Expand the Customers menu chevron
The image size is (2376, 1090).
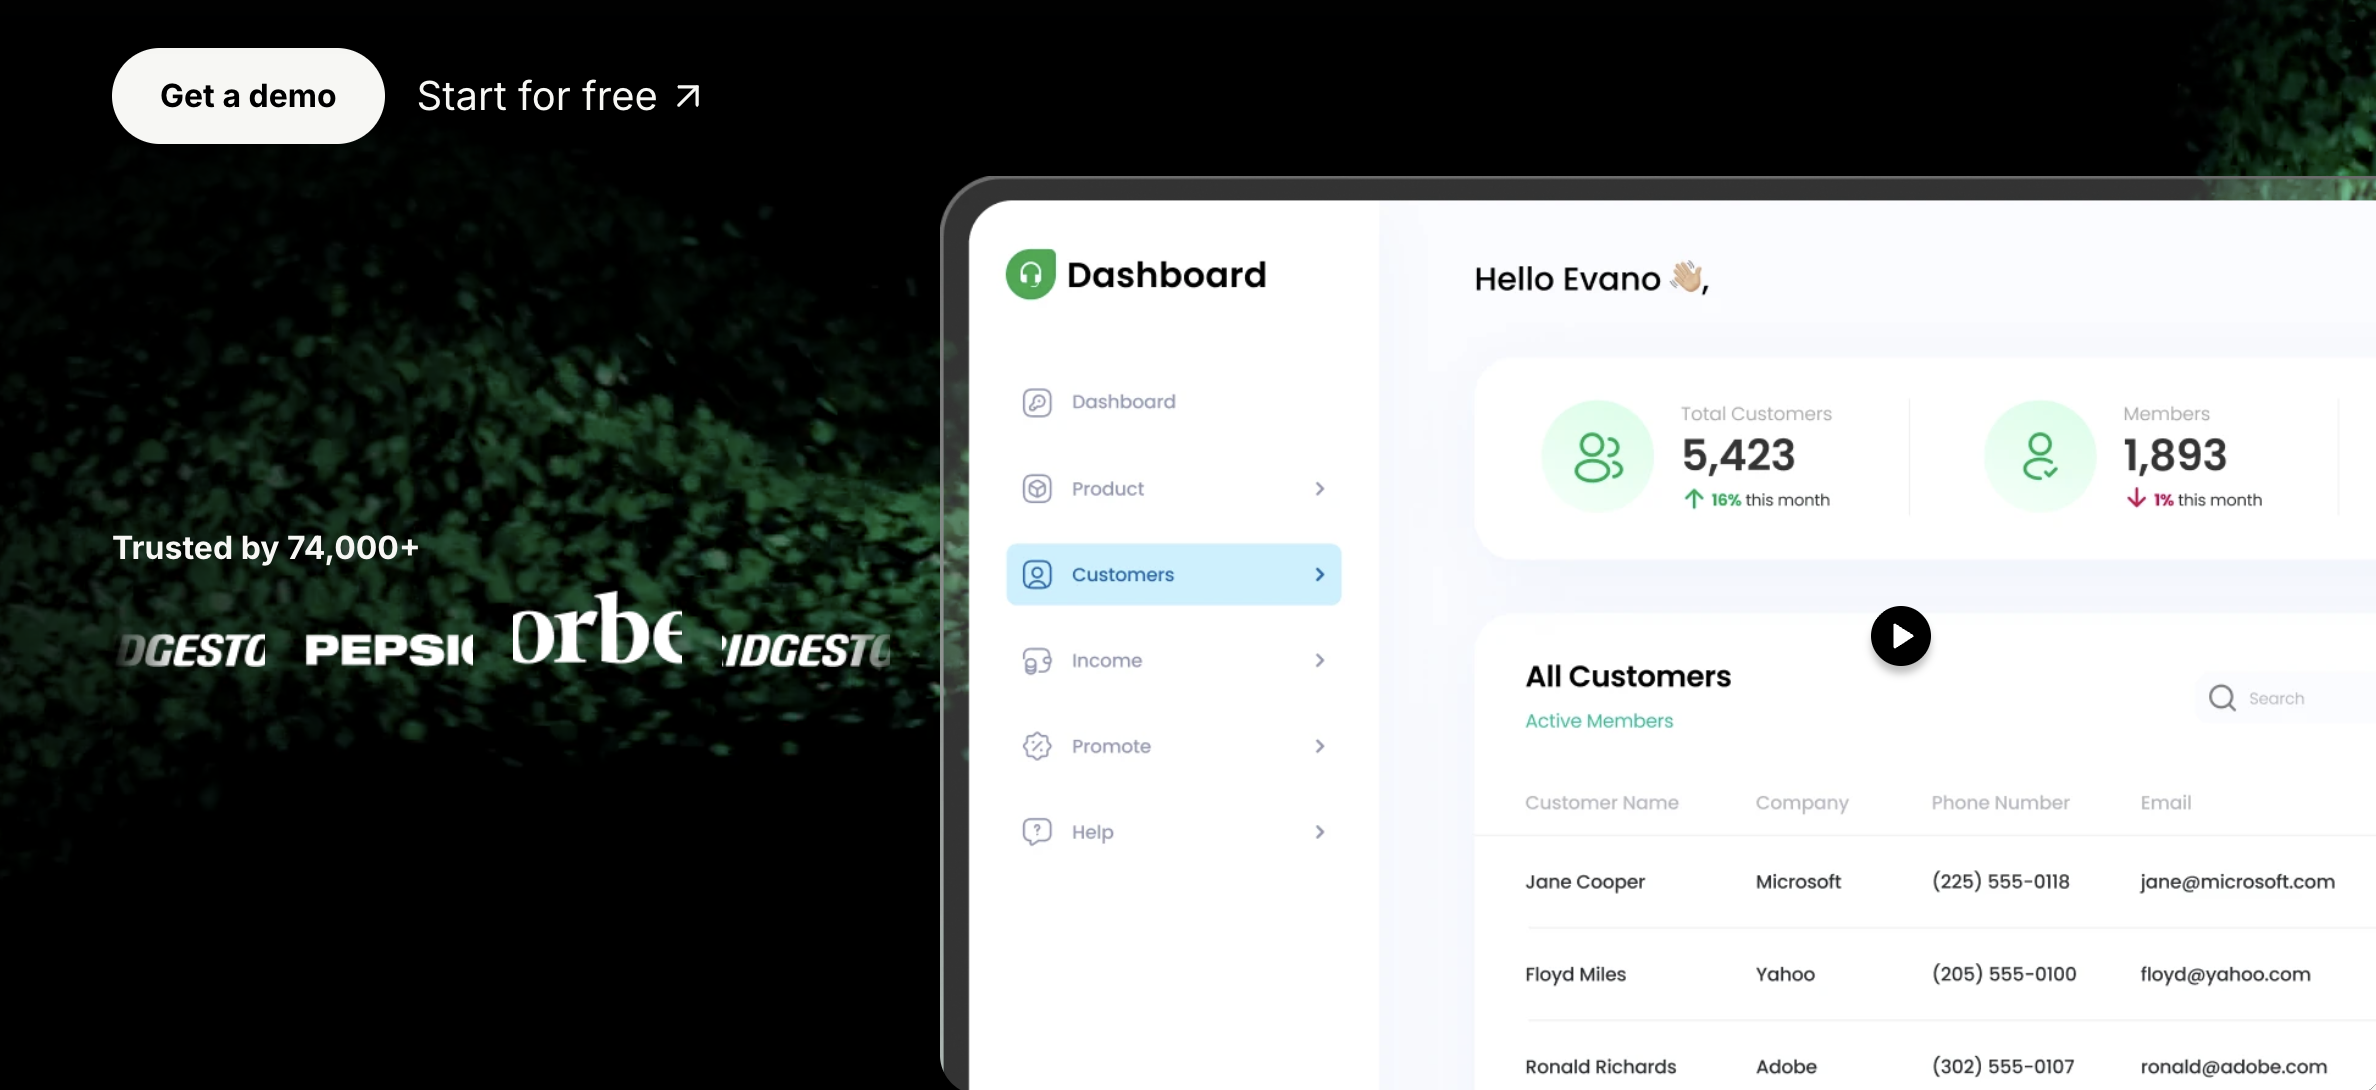pyautogui.click(x=1320, y=574)
